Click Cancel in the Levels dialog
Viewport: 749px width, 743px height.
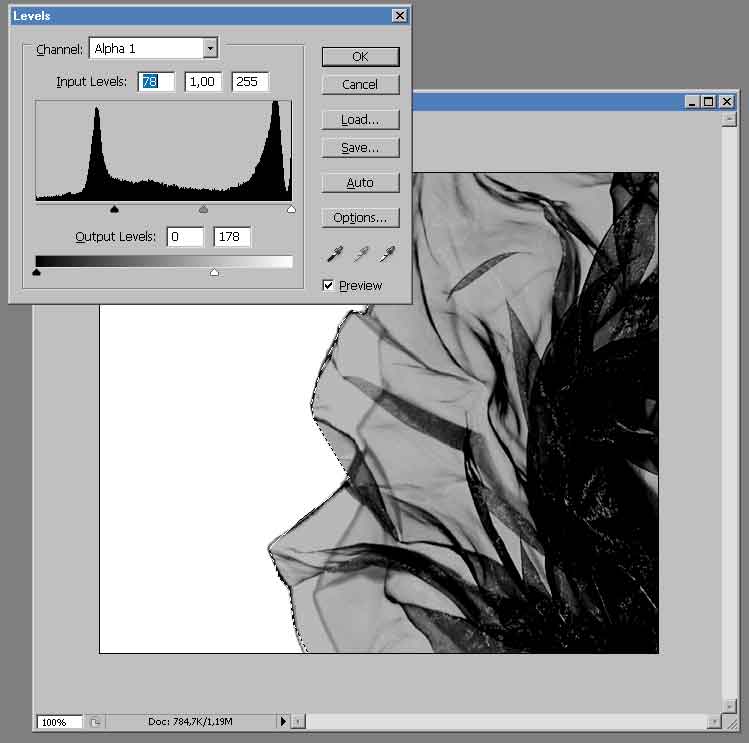360,85
